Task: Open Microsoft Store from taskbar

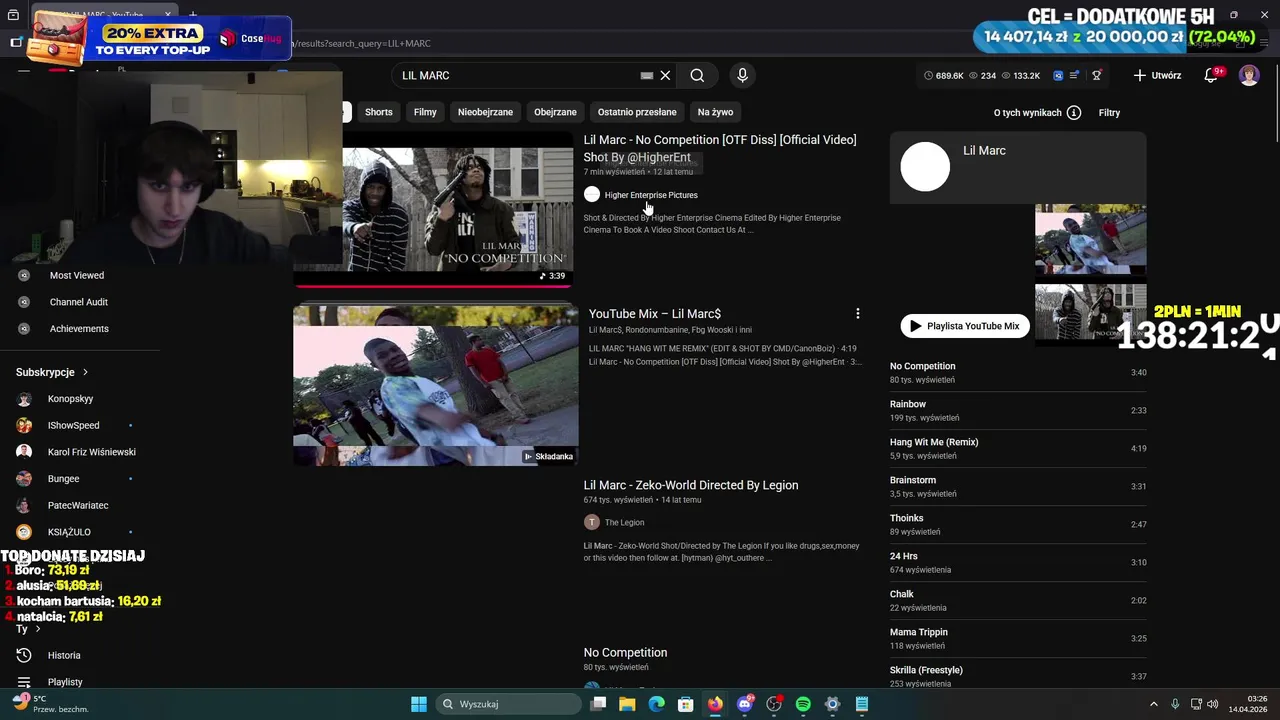Action: coord(686,704)
